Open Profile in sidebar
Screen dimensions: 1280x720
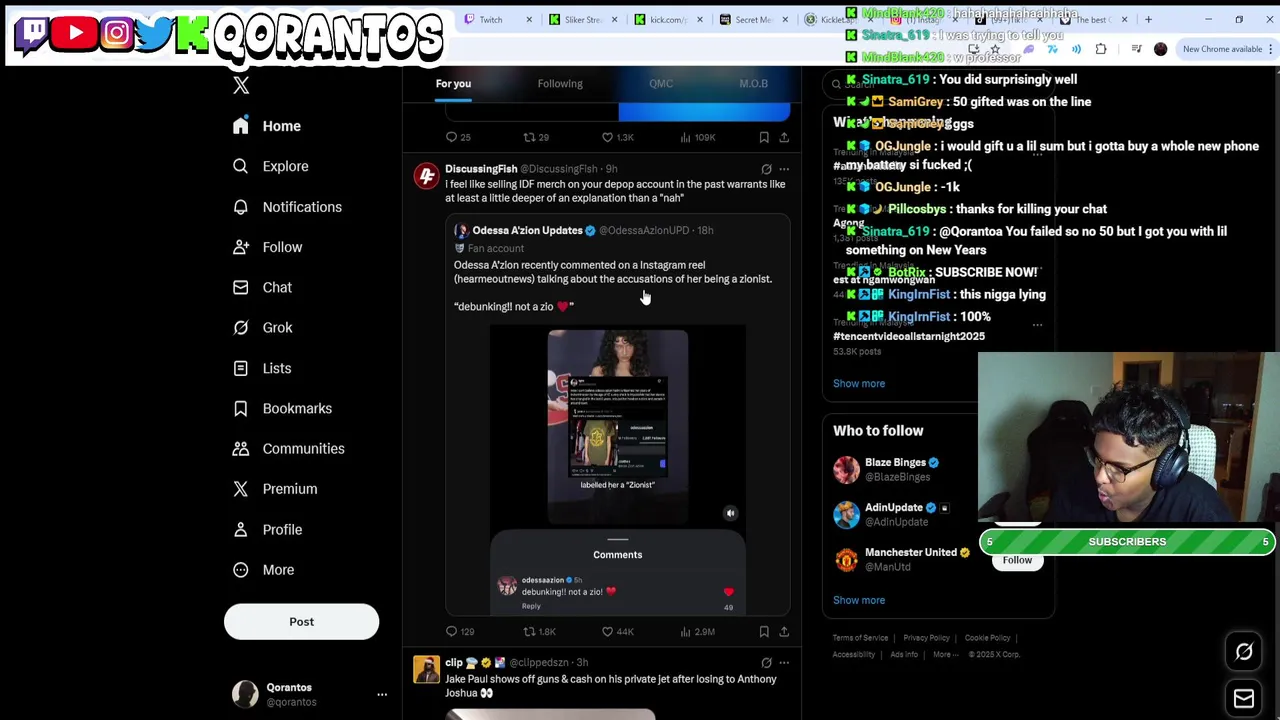267,529
